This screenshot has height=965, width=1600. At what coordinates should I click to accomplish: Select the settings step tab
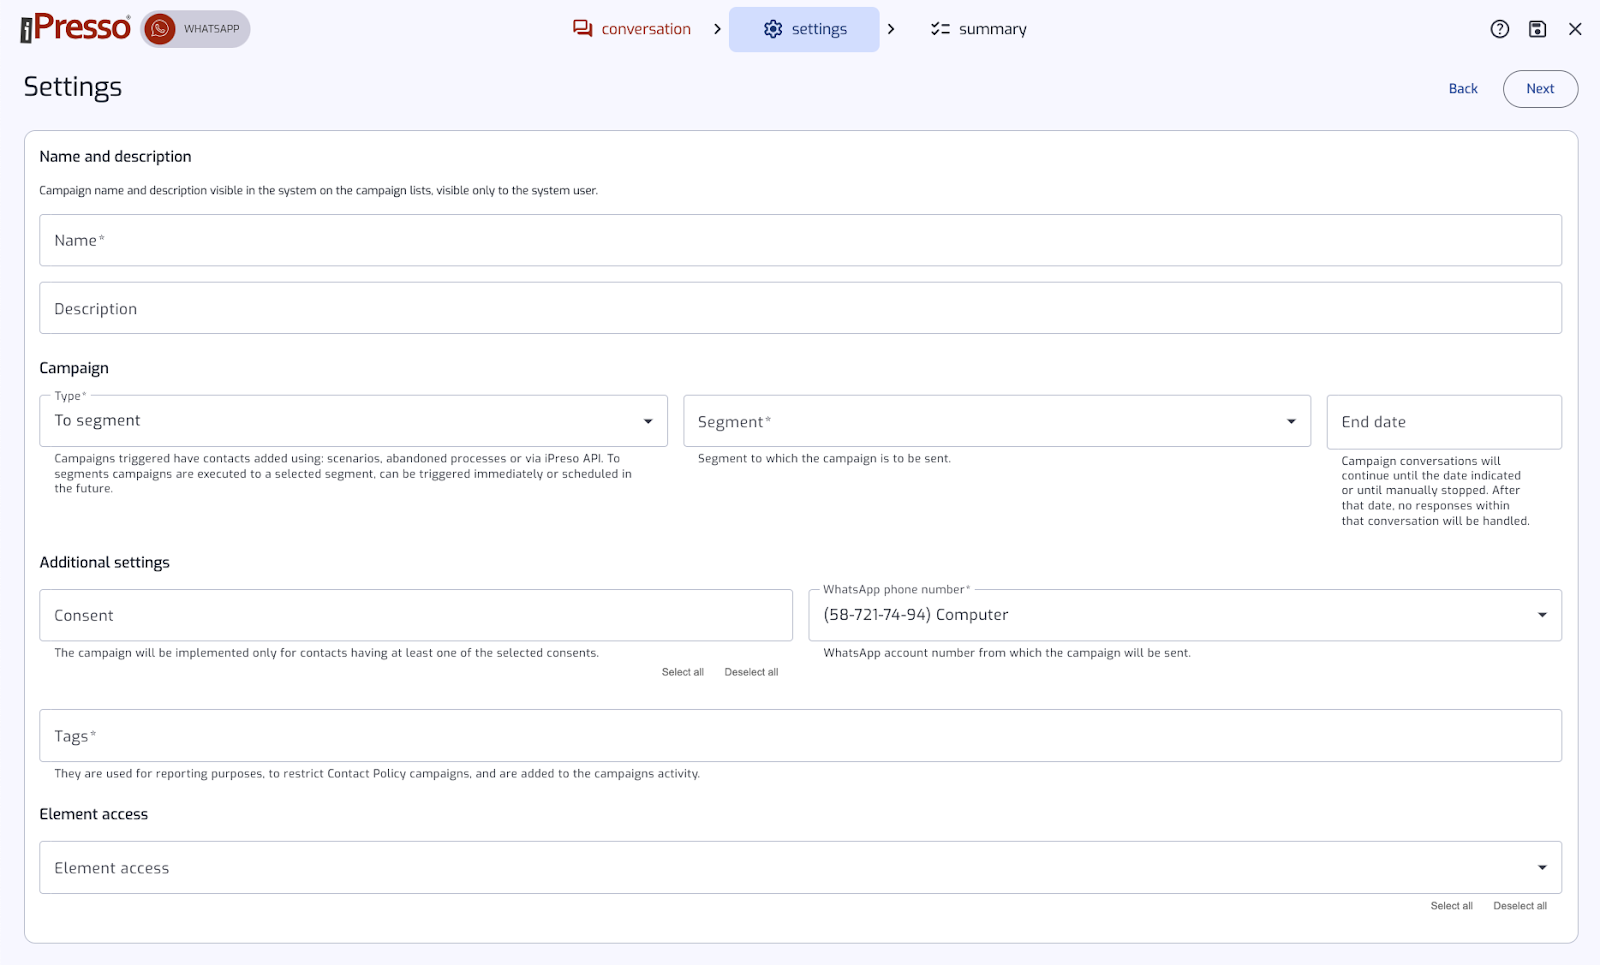(x=804, y=29)
